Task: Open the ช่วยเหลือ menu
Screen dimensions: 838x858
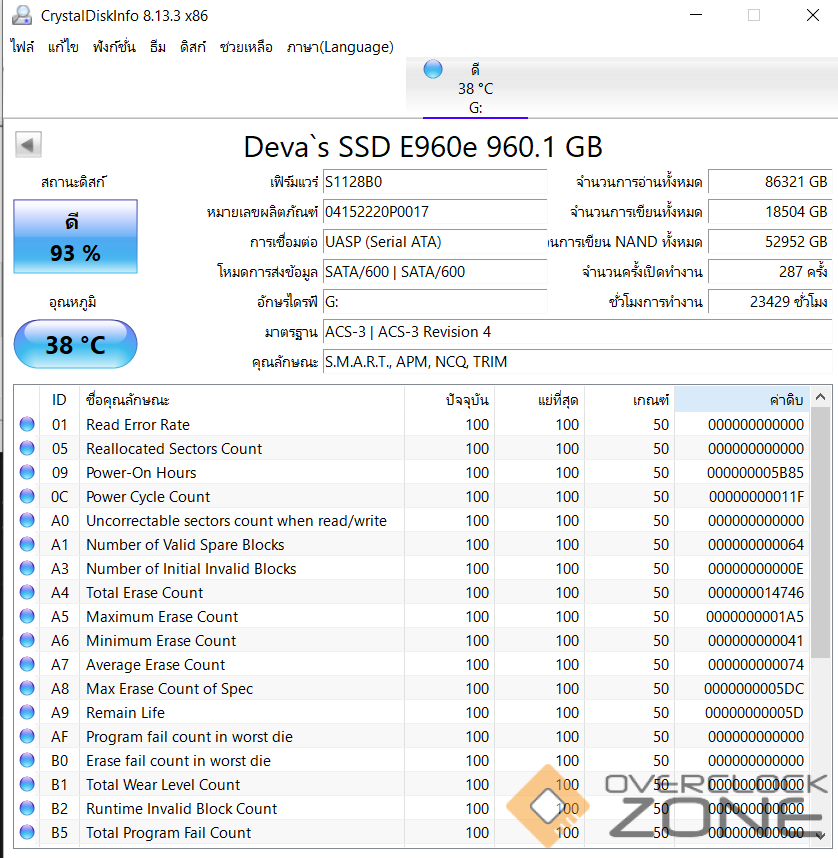Action: tap(246, 47)
